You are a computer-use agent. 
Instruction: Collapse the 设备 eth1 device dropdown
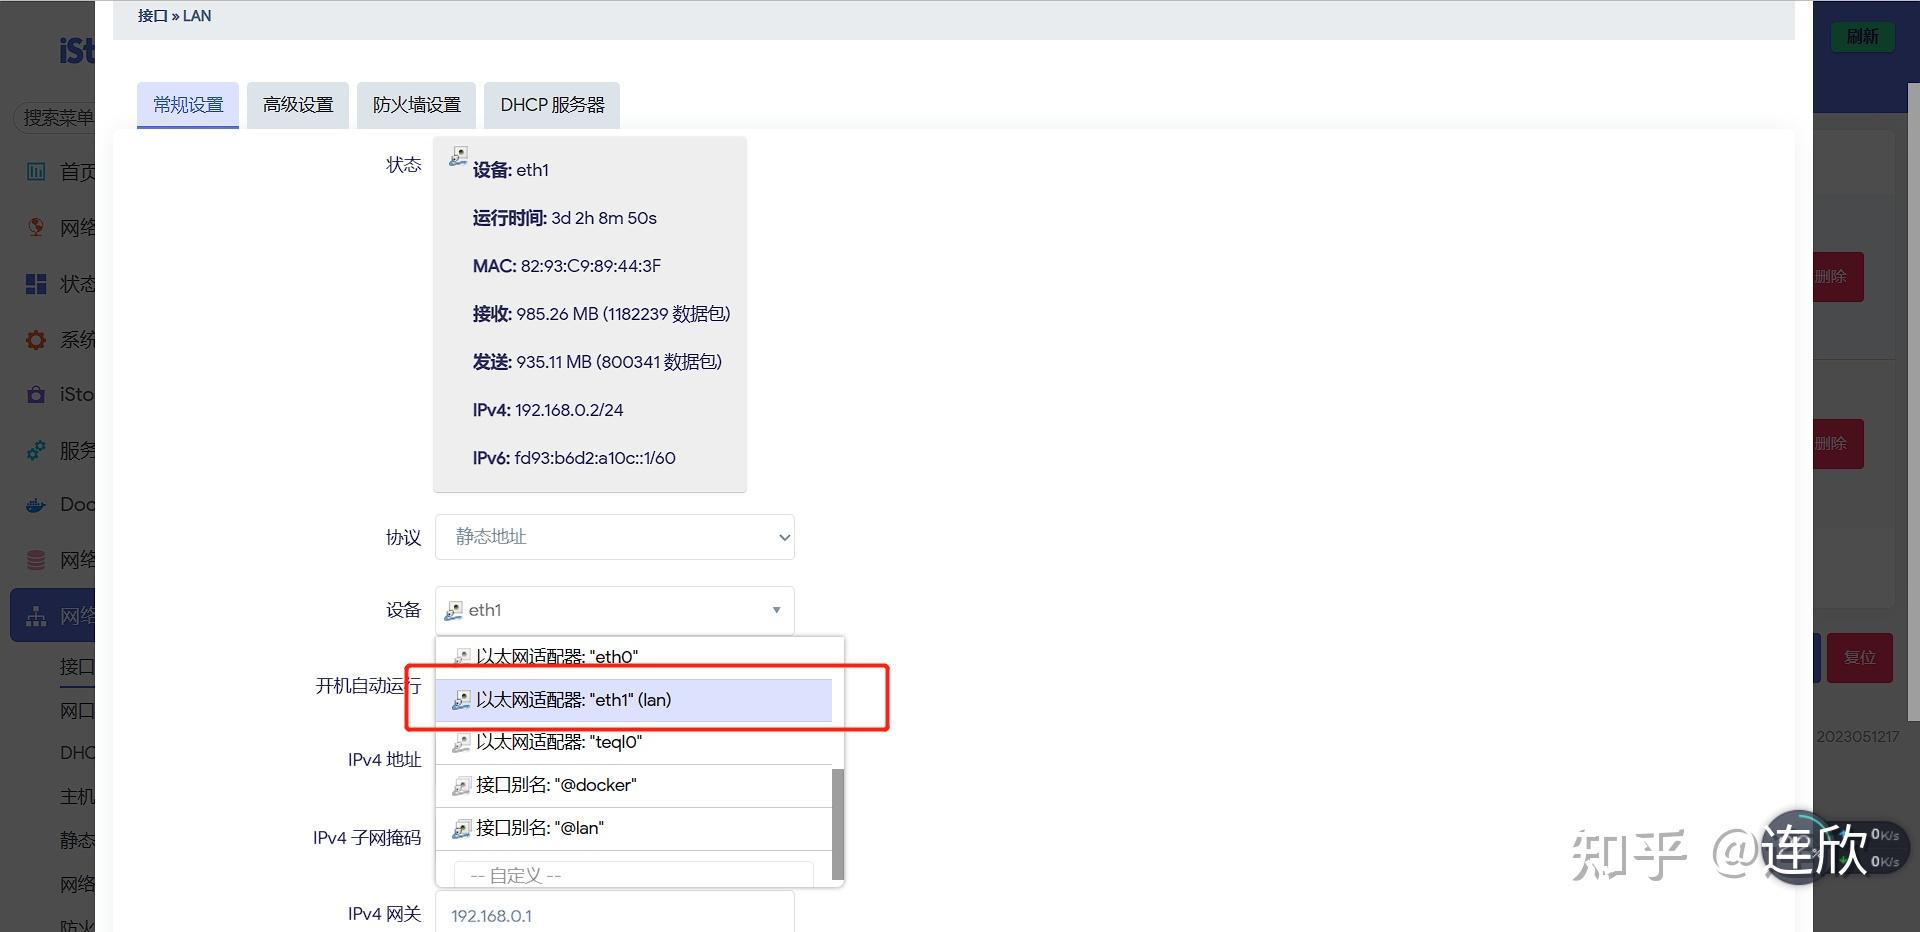click(x=615, y=610)
